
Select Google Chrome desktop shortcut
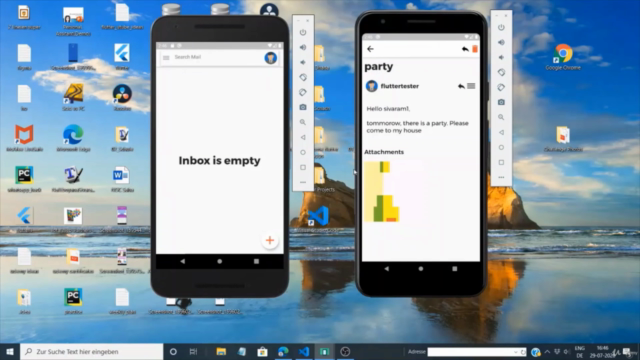(x=563, y=57)
